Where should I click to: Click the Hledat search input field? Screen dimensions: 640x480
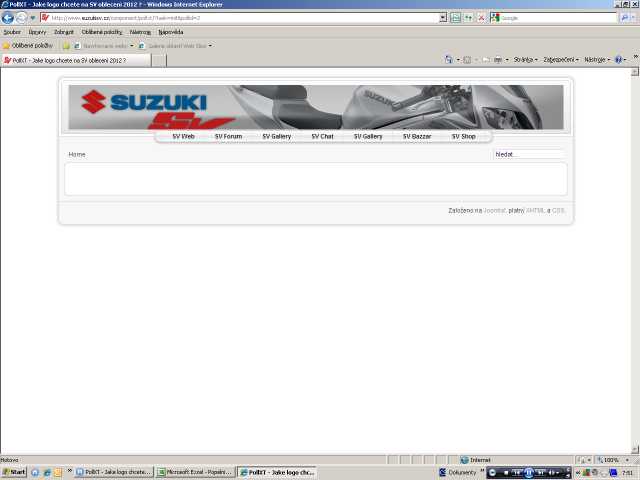pos(530,155)
